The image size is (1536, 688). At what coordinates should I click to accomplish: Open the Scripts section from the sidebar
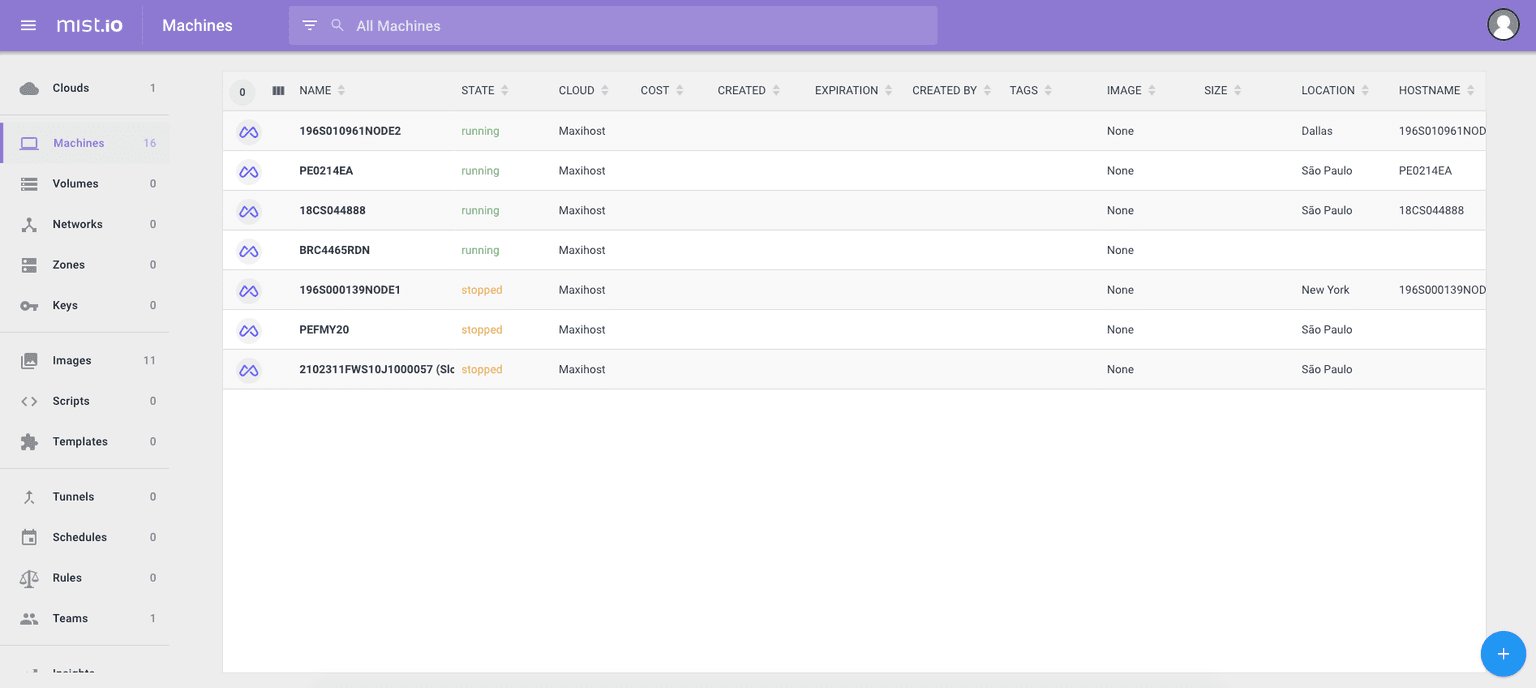70,401
